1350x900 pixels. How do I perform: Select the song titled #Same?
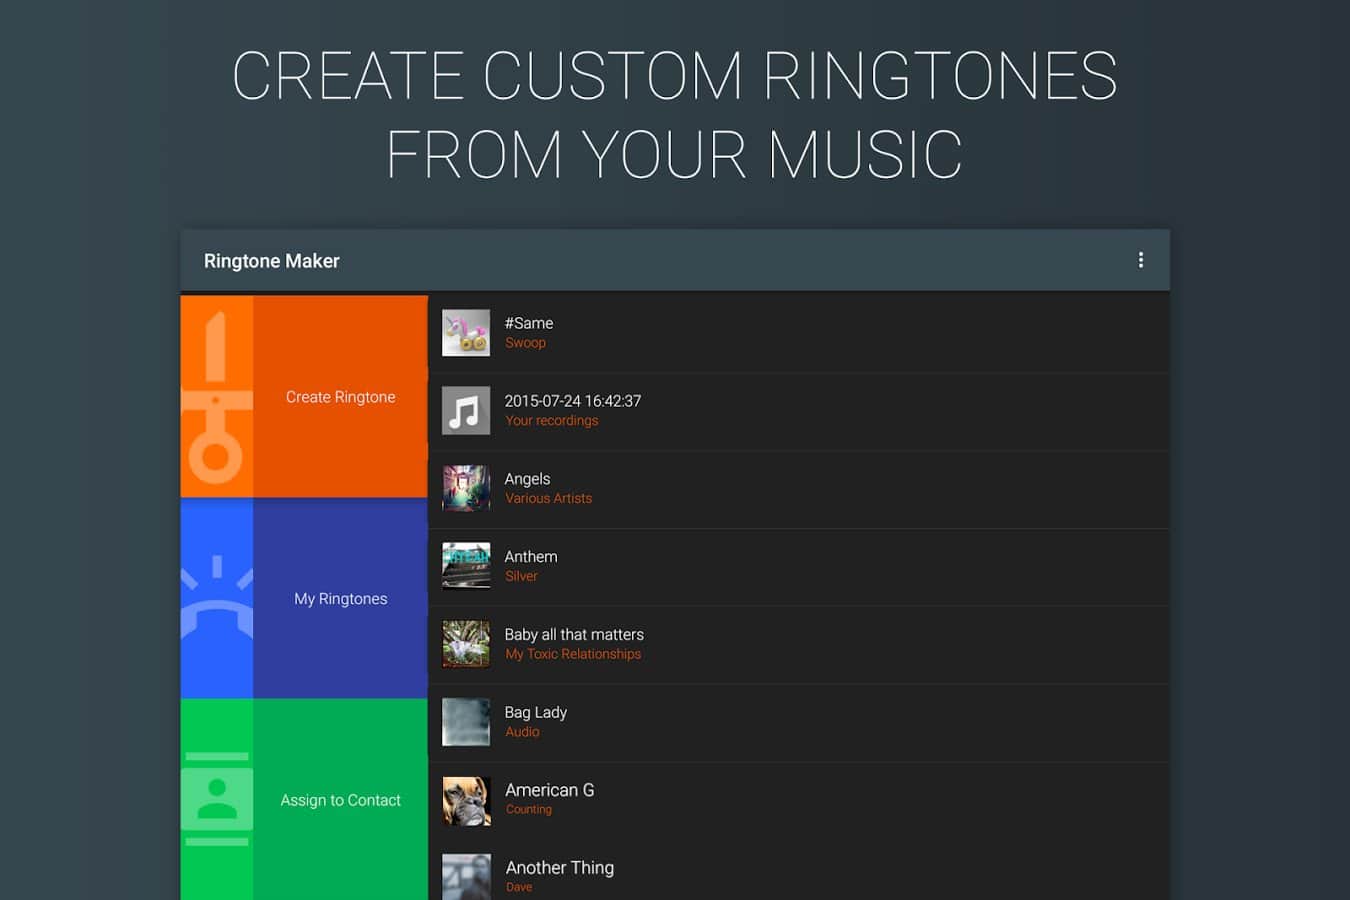529,323
